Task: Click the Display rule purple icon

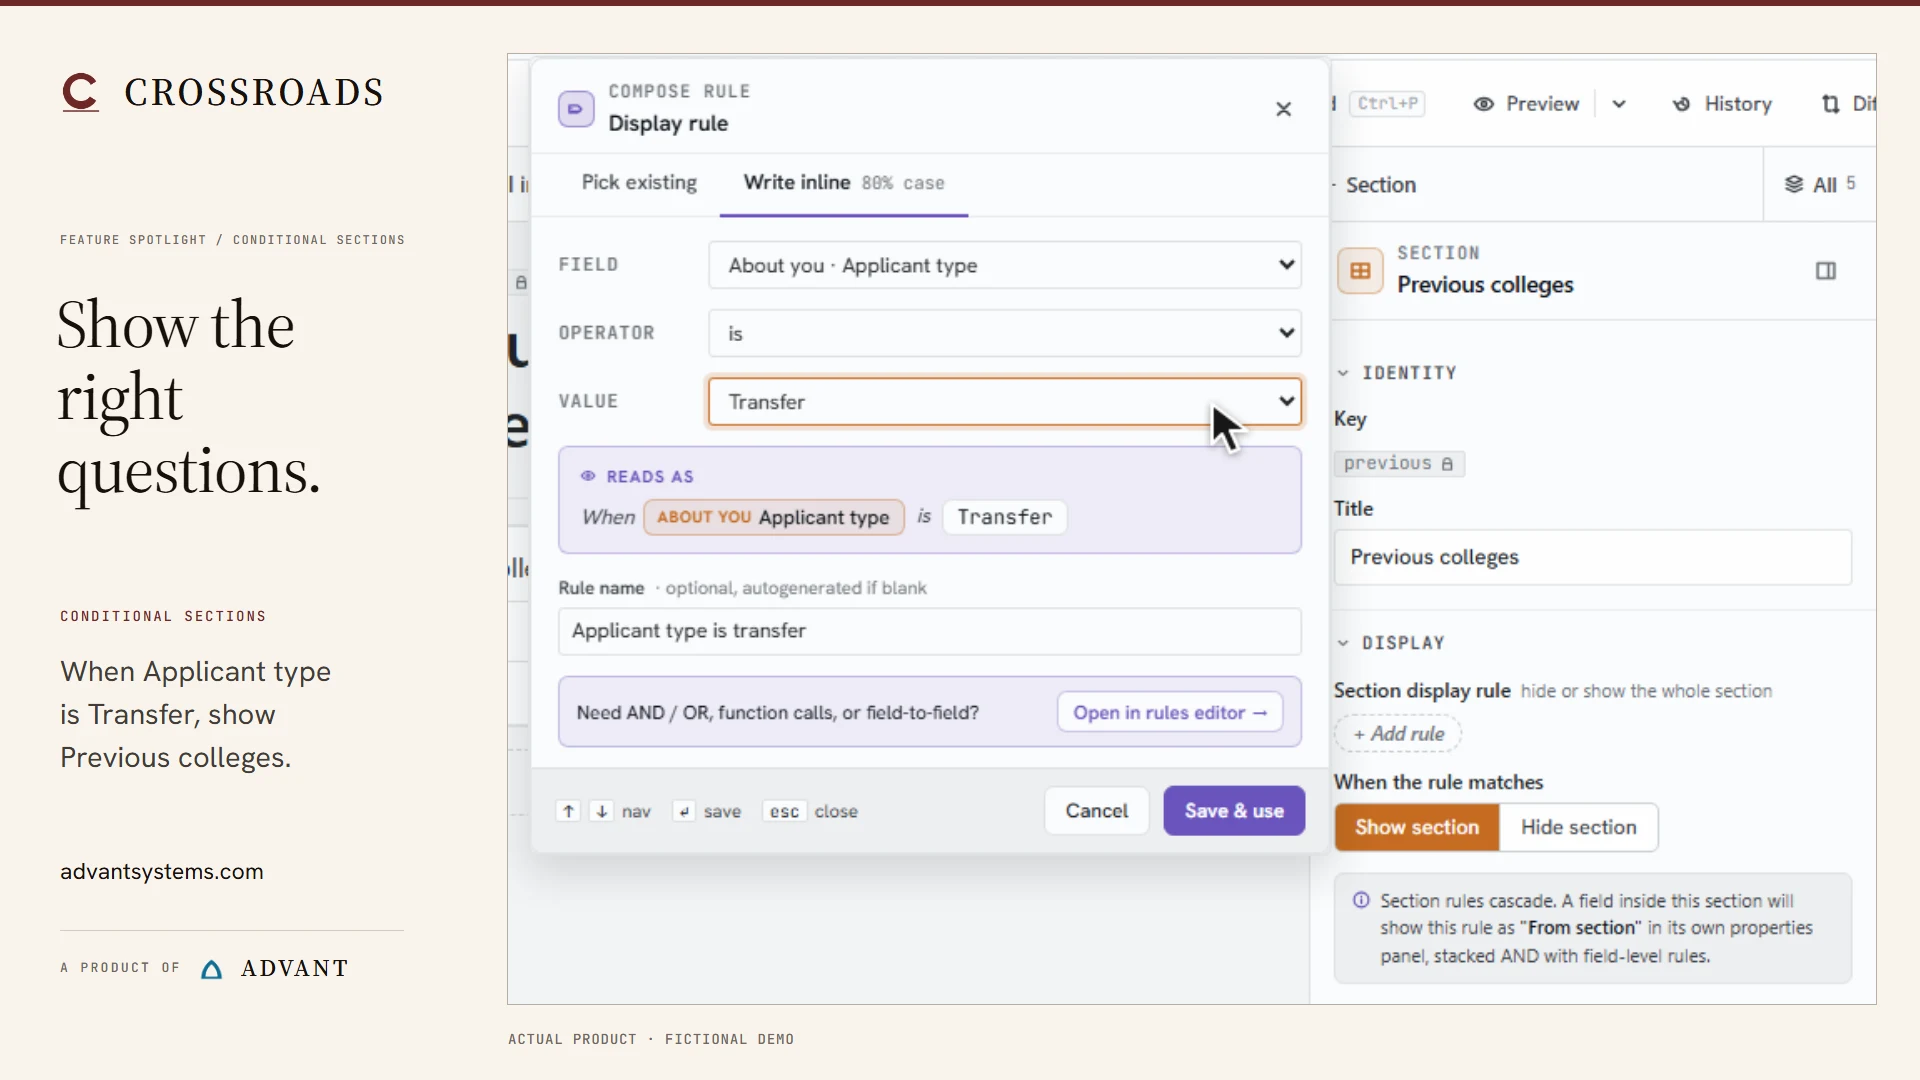Action: pos(576,109)
